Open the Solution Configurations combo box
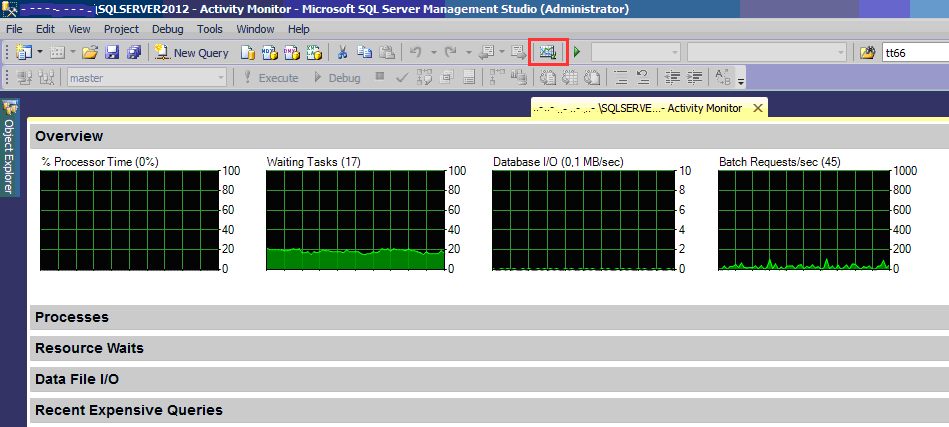The height and width of the screenshot is (427, 949). pyautogui.click(x=635, y=53)
